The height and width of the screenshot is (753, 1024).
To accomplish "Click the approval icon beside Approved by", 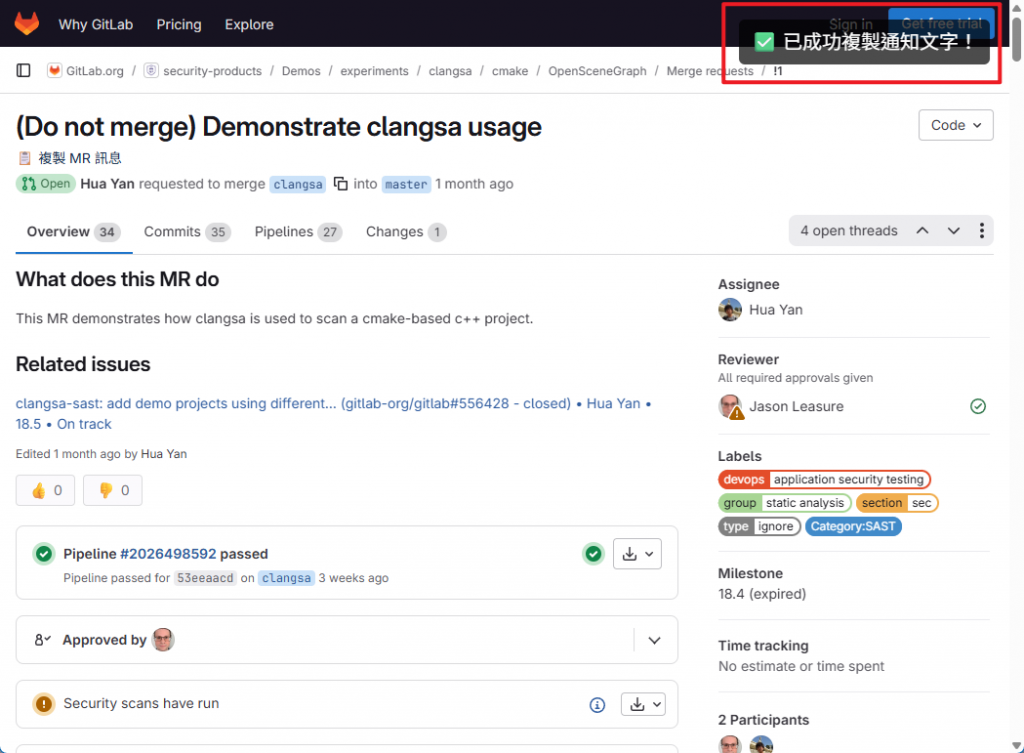I will (42, 640).
